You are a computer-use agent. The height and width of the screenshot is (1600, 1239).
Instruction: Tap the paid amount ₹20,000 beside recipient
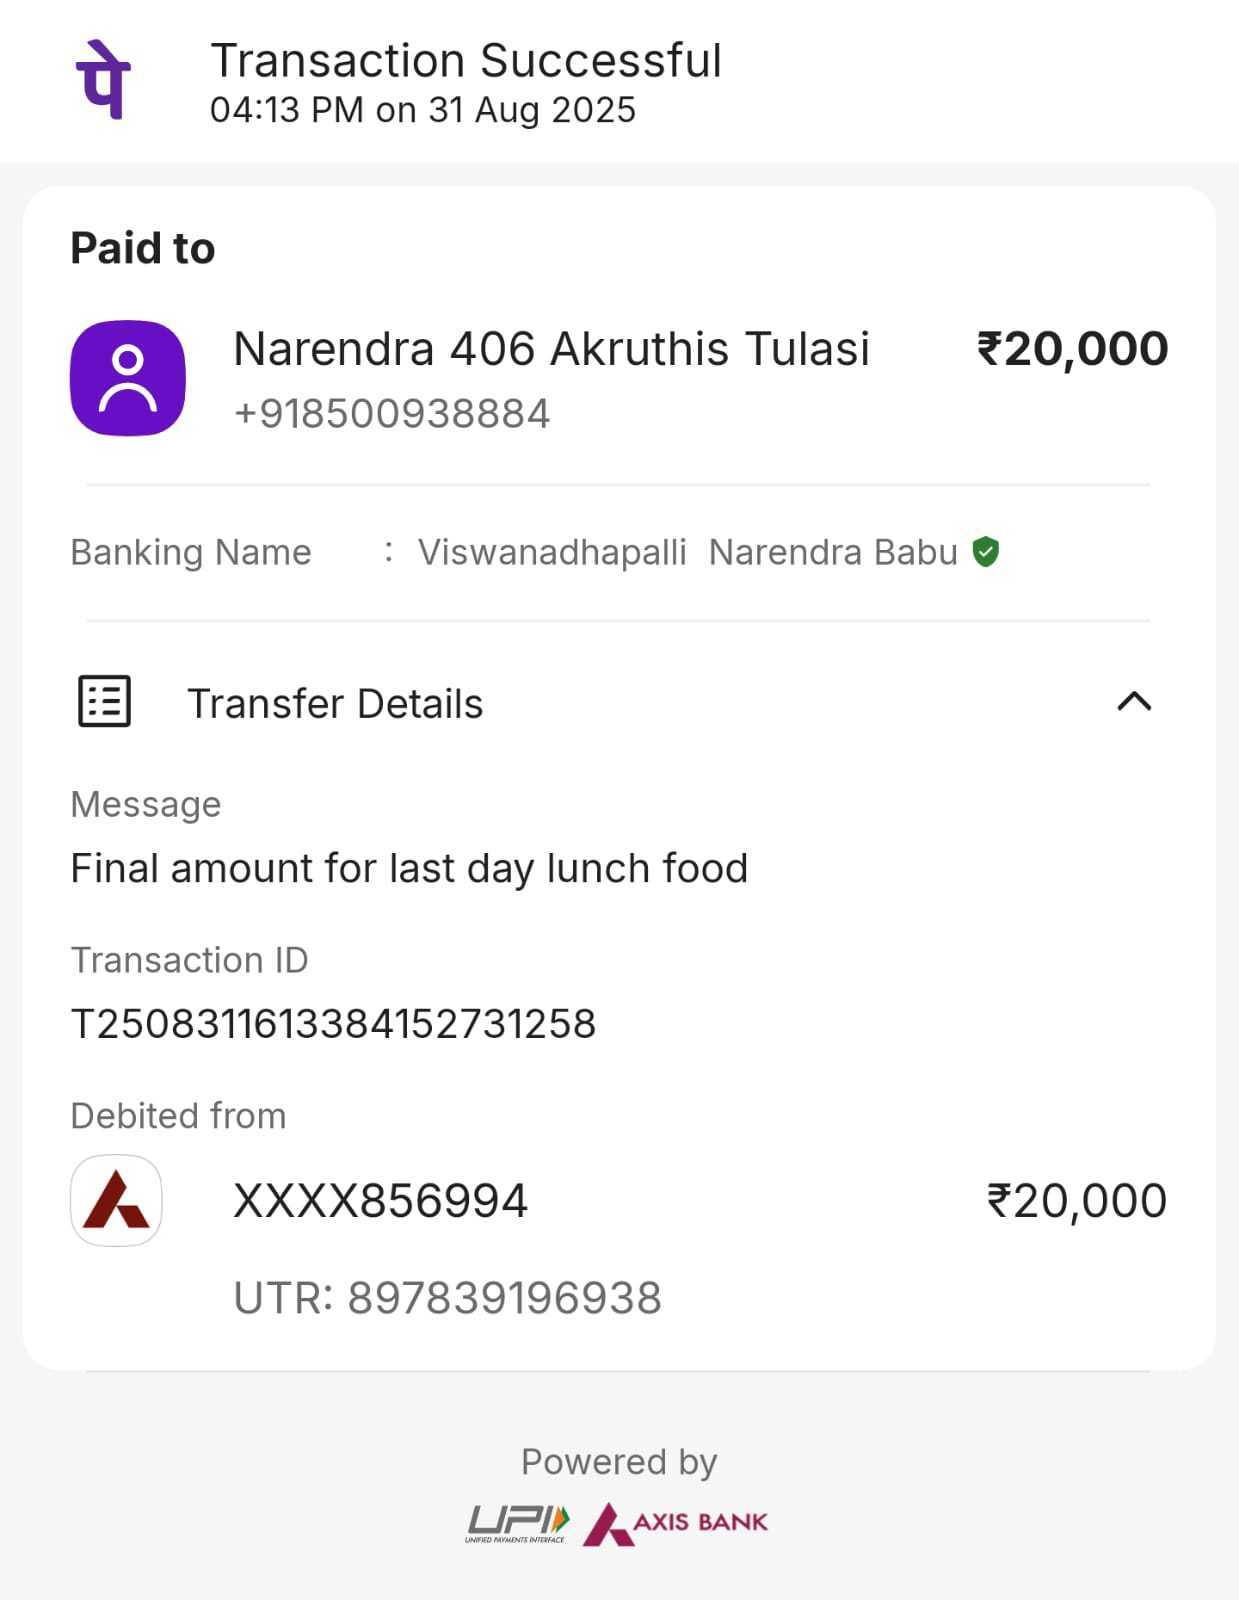click(1072, 349)
